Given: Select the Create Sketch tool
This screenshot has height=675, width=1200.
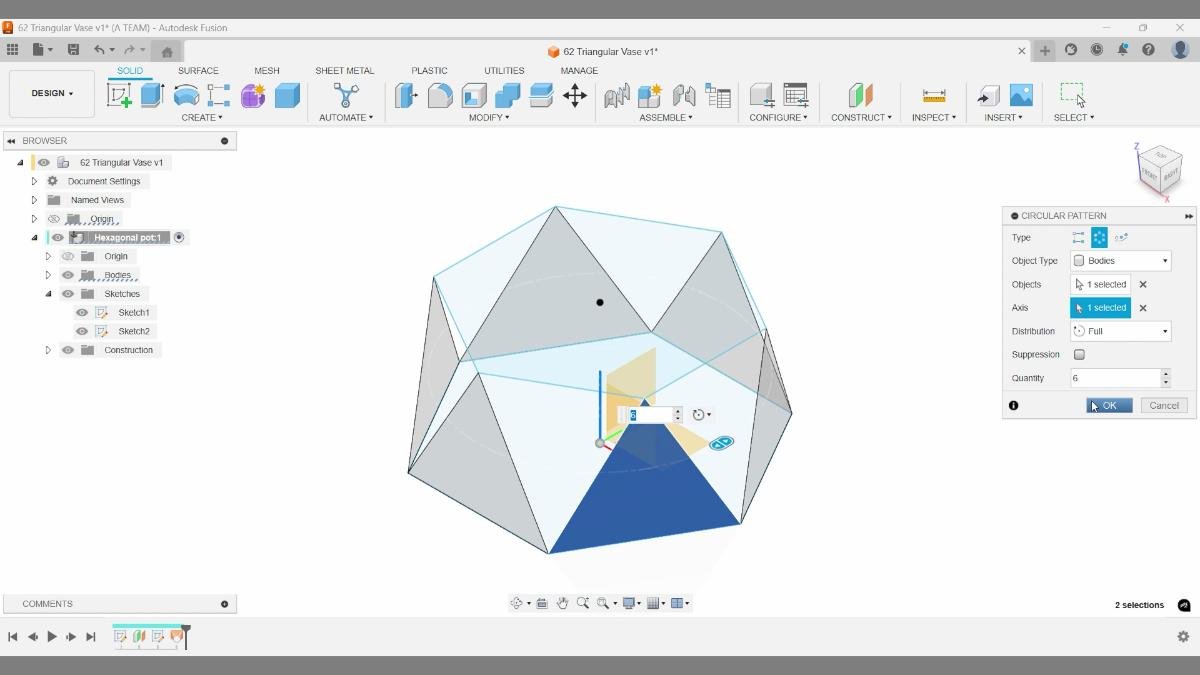Looking at the screenshot, I should point(119,95).
